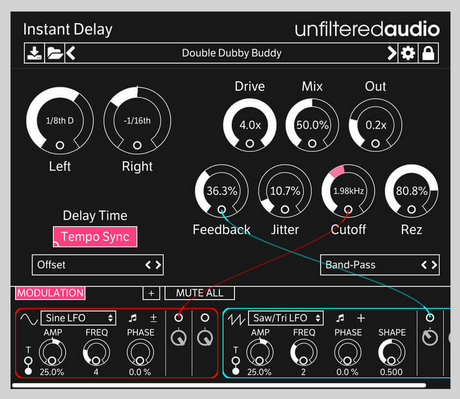This screenshot has width=460, height=399.
Task: Click the Mix knob showing 50.0%
Action: [312, 125]
